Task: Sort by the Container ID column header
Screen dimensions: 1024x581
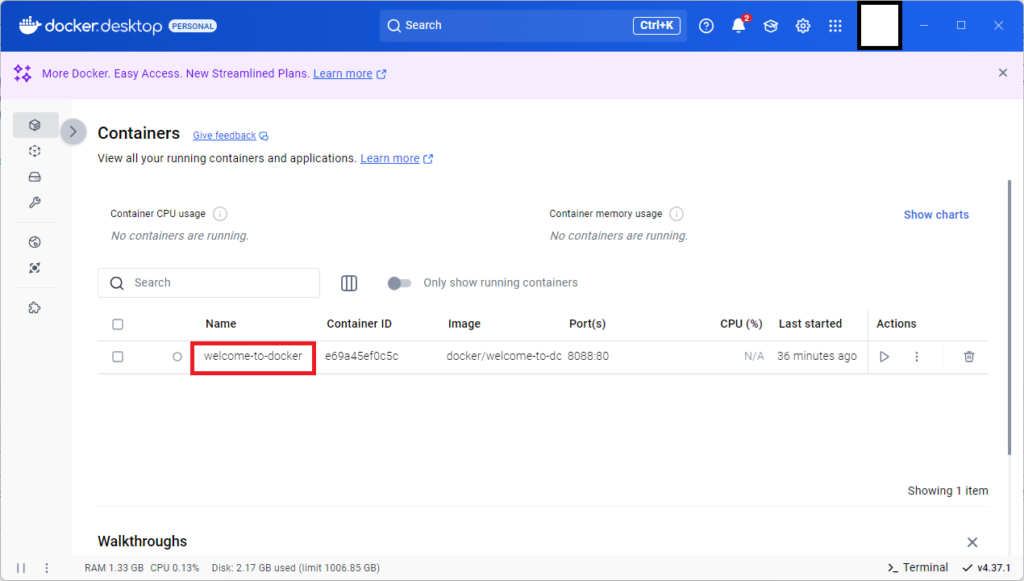Action: coord(359,324)
